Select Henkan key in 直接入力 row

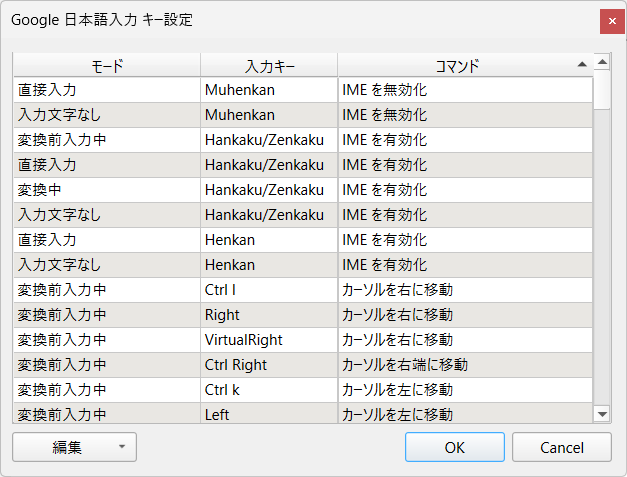[269, 240]
